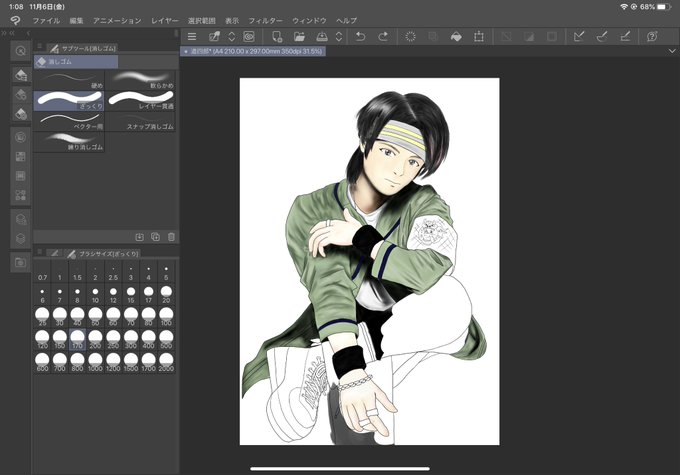Click the up-down stepper arrows next to the save icon
The height and width of the screenshot is (475, 680).
pyautogui.click(x=339, y=36)
